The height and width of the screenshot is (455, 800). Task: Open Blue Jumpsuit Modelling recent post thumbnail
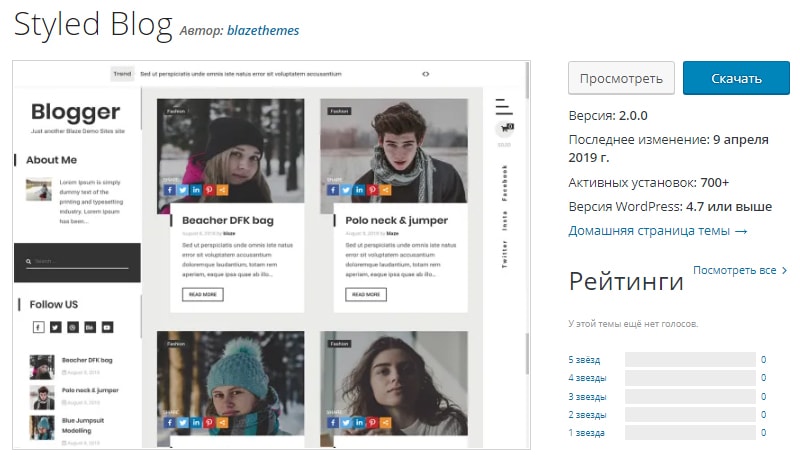click(x=42, y=427)
